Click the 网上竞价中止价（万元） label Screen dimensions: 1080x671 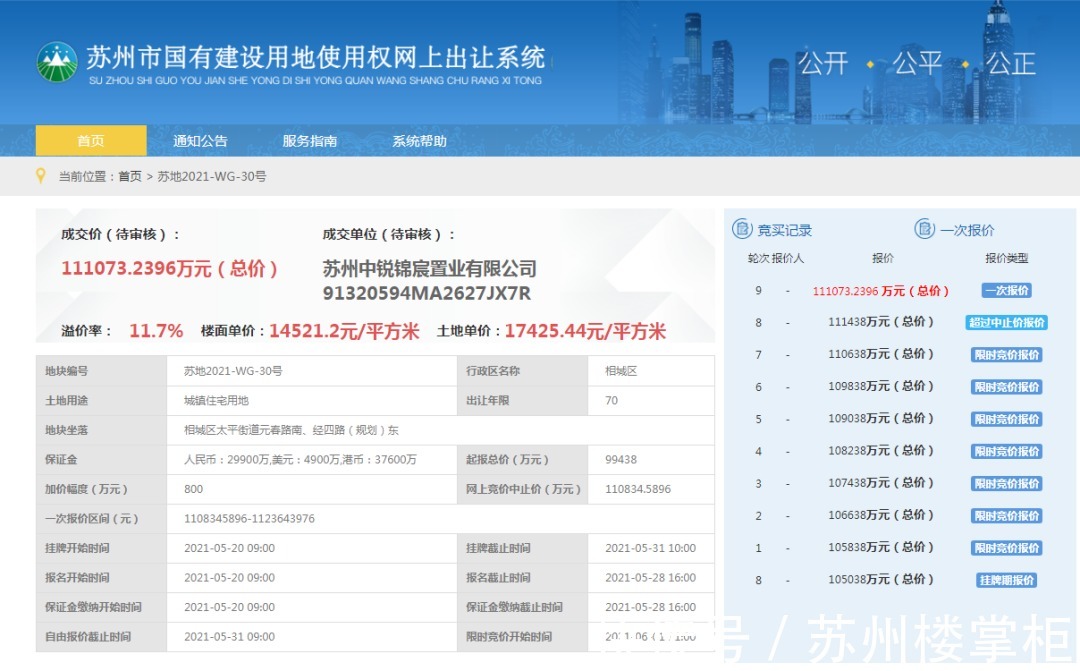tap(523, 489)
